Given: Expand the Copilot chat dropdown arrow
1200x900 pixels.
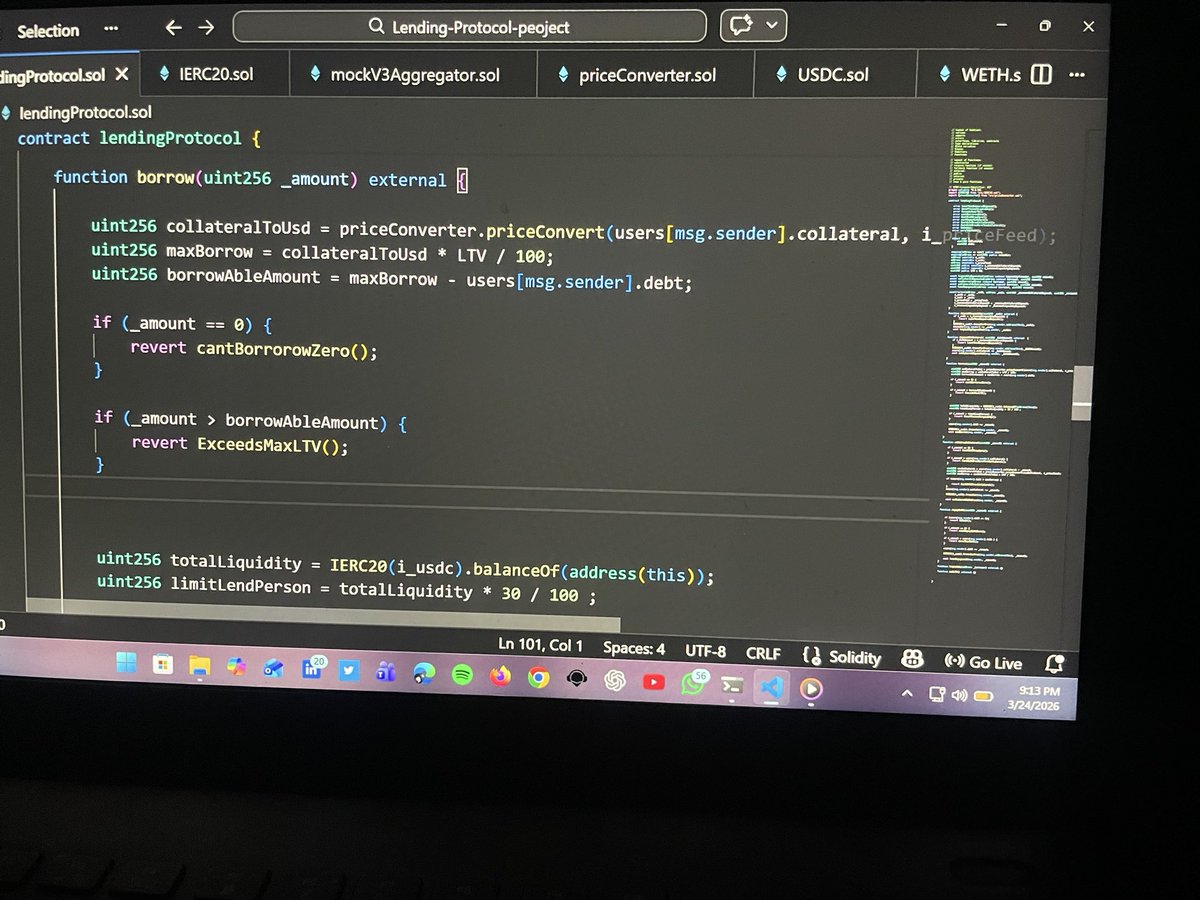Looking at the screenshot, I should tap(773, 26).
